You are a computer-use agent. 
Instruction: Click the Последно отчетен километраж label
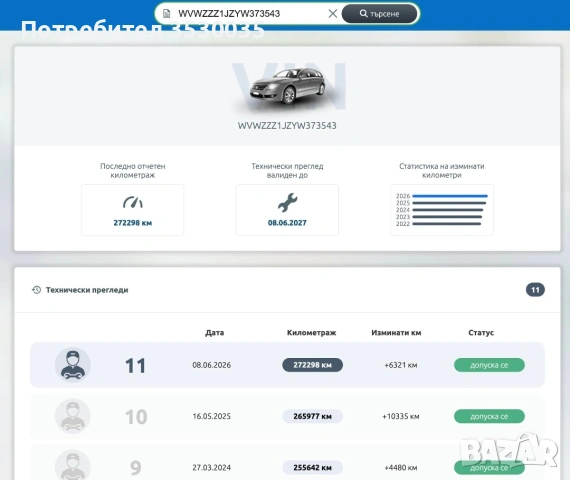(133, 171)
